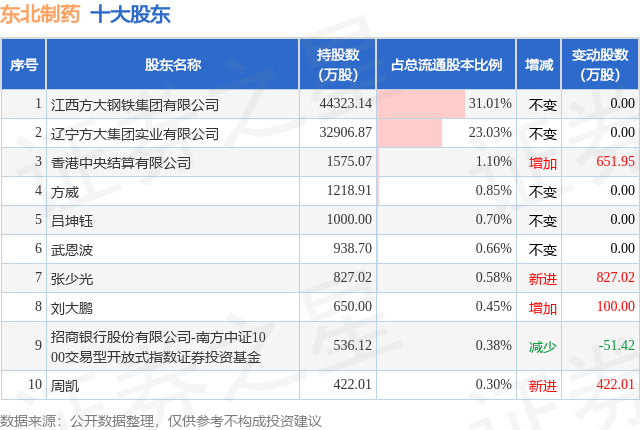The image size is (640, 430).
Task: Click the 变动股数(万股) column header
Action: pos(600,64)
